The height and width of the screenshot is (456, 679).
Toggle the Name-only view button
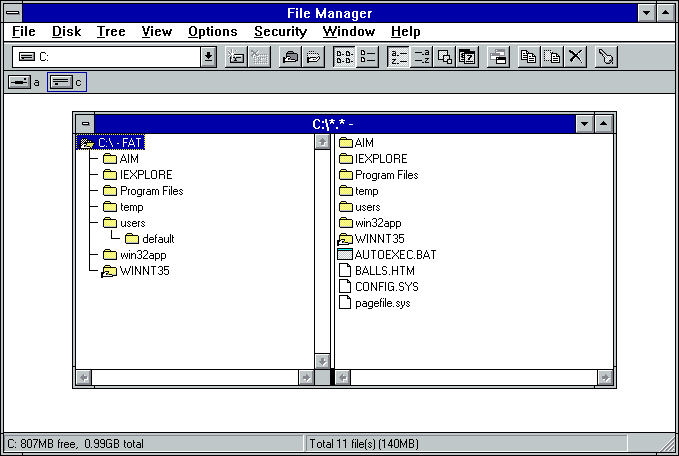[343, 57]
